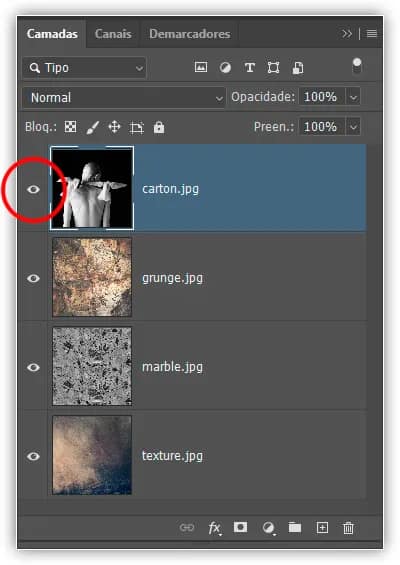
Task: Click the Opacidade 100% value field
Action: pyautogui.click(x=322, y=97)
